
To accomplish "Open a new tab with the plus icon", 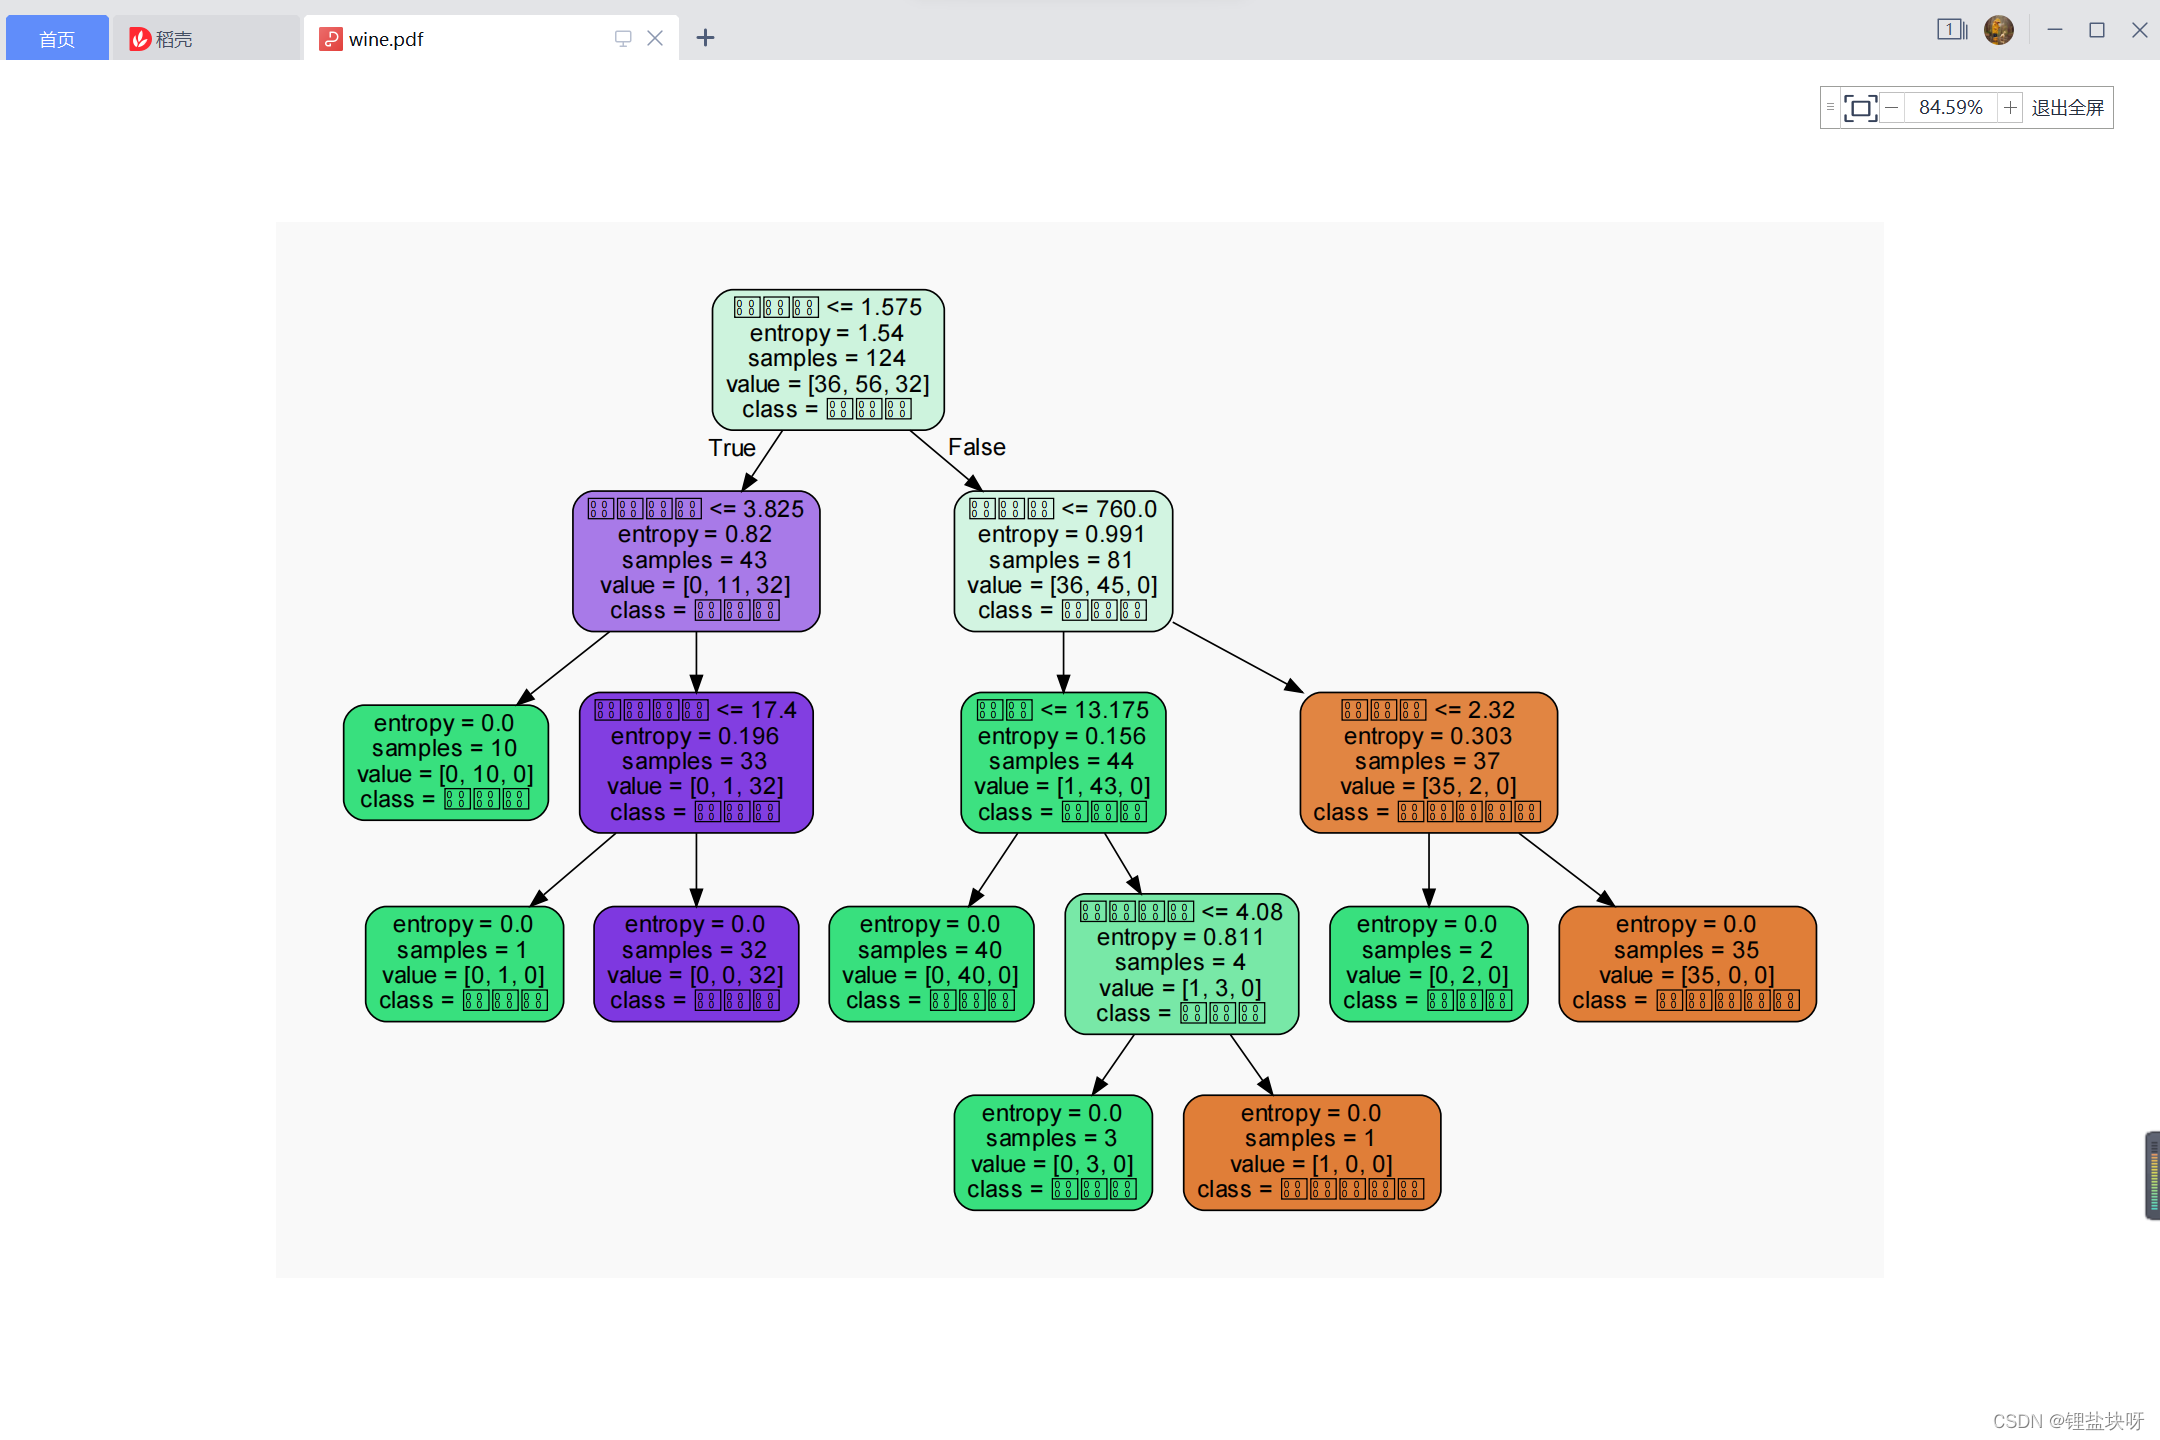I will 706,38.
